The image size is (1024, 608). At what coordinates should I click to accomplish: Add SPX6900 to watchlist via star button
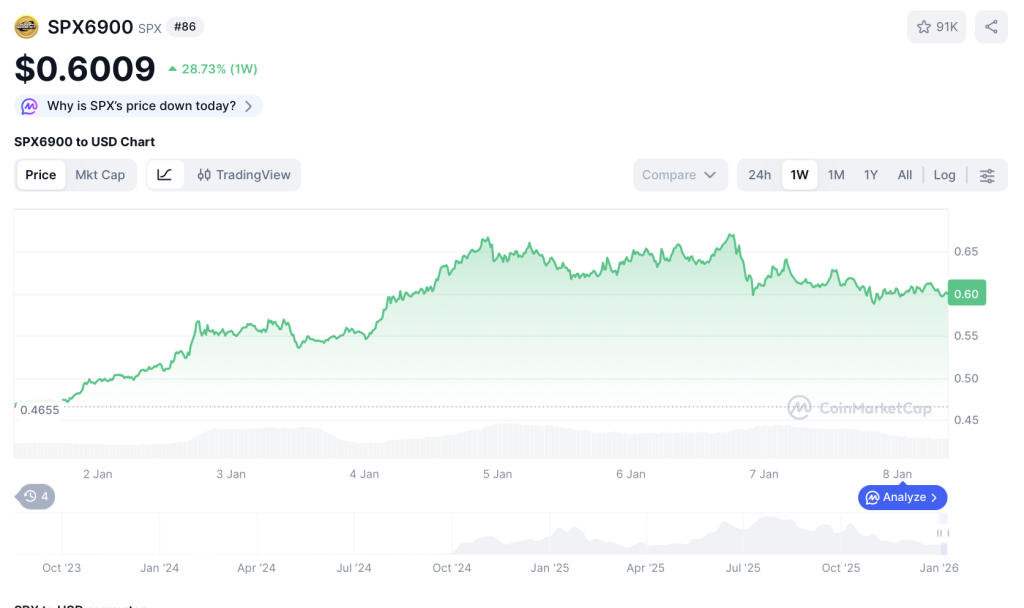point(936,27)
